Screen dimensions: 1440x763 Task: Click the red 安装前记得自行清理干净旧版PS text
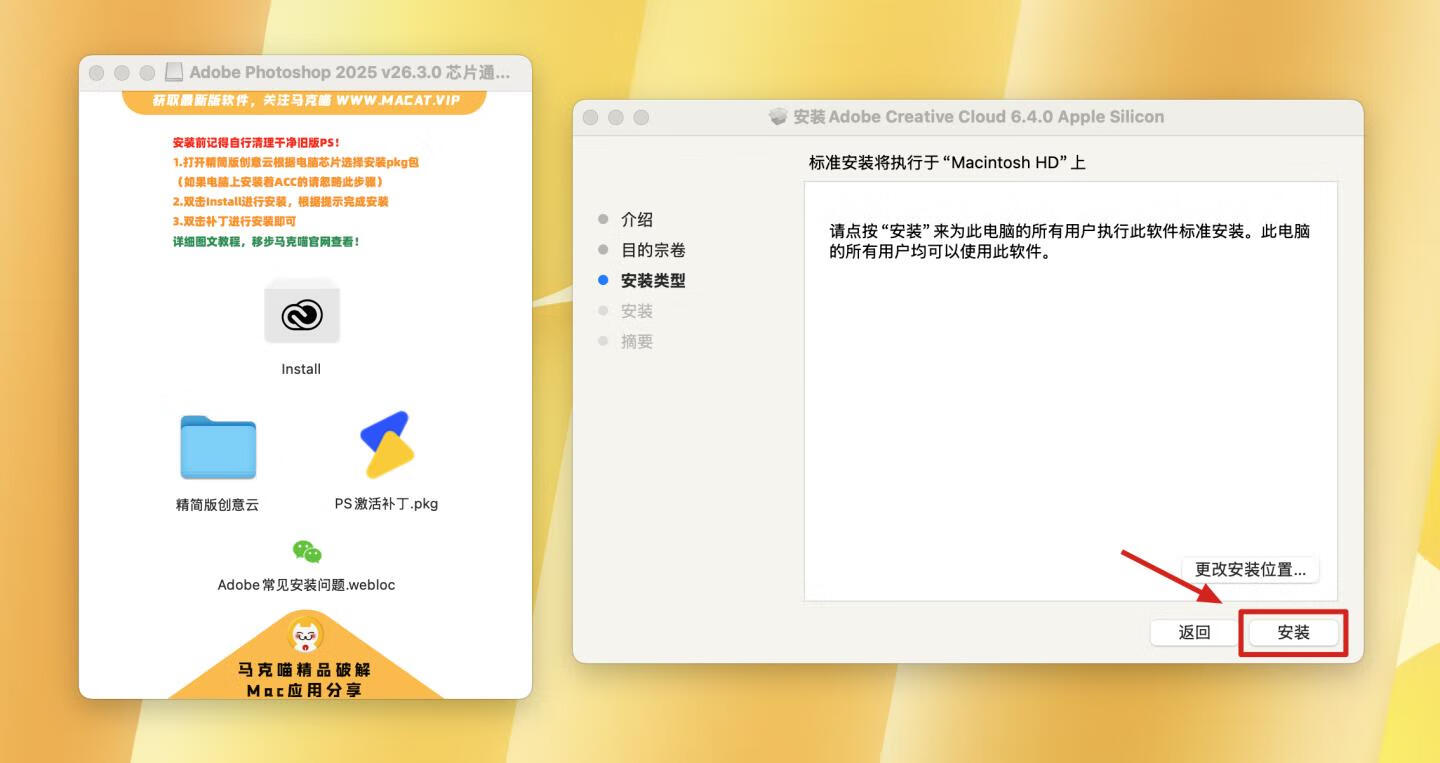pyautogui.click(x=256, y=143)
